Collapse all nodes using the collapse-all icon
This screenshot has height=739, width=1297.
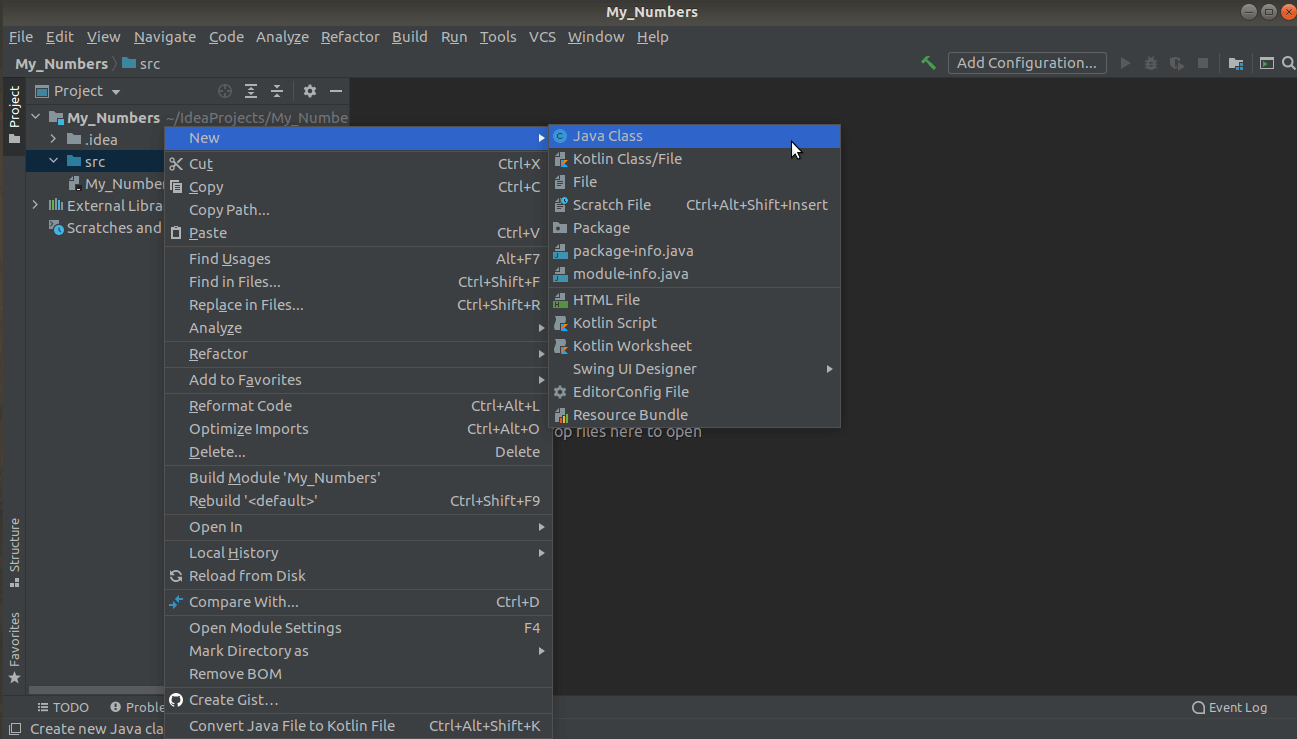[277, 90]
